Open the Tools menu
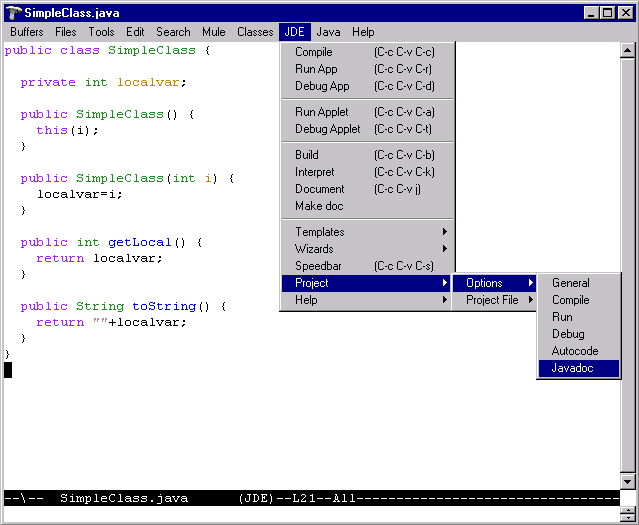The width and height of the screenshot is (639, 525). pos(101,32)
